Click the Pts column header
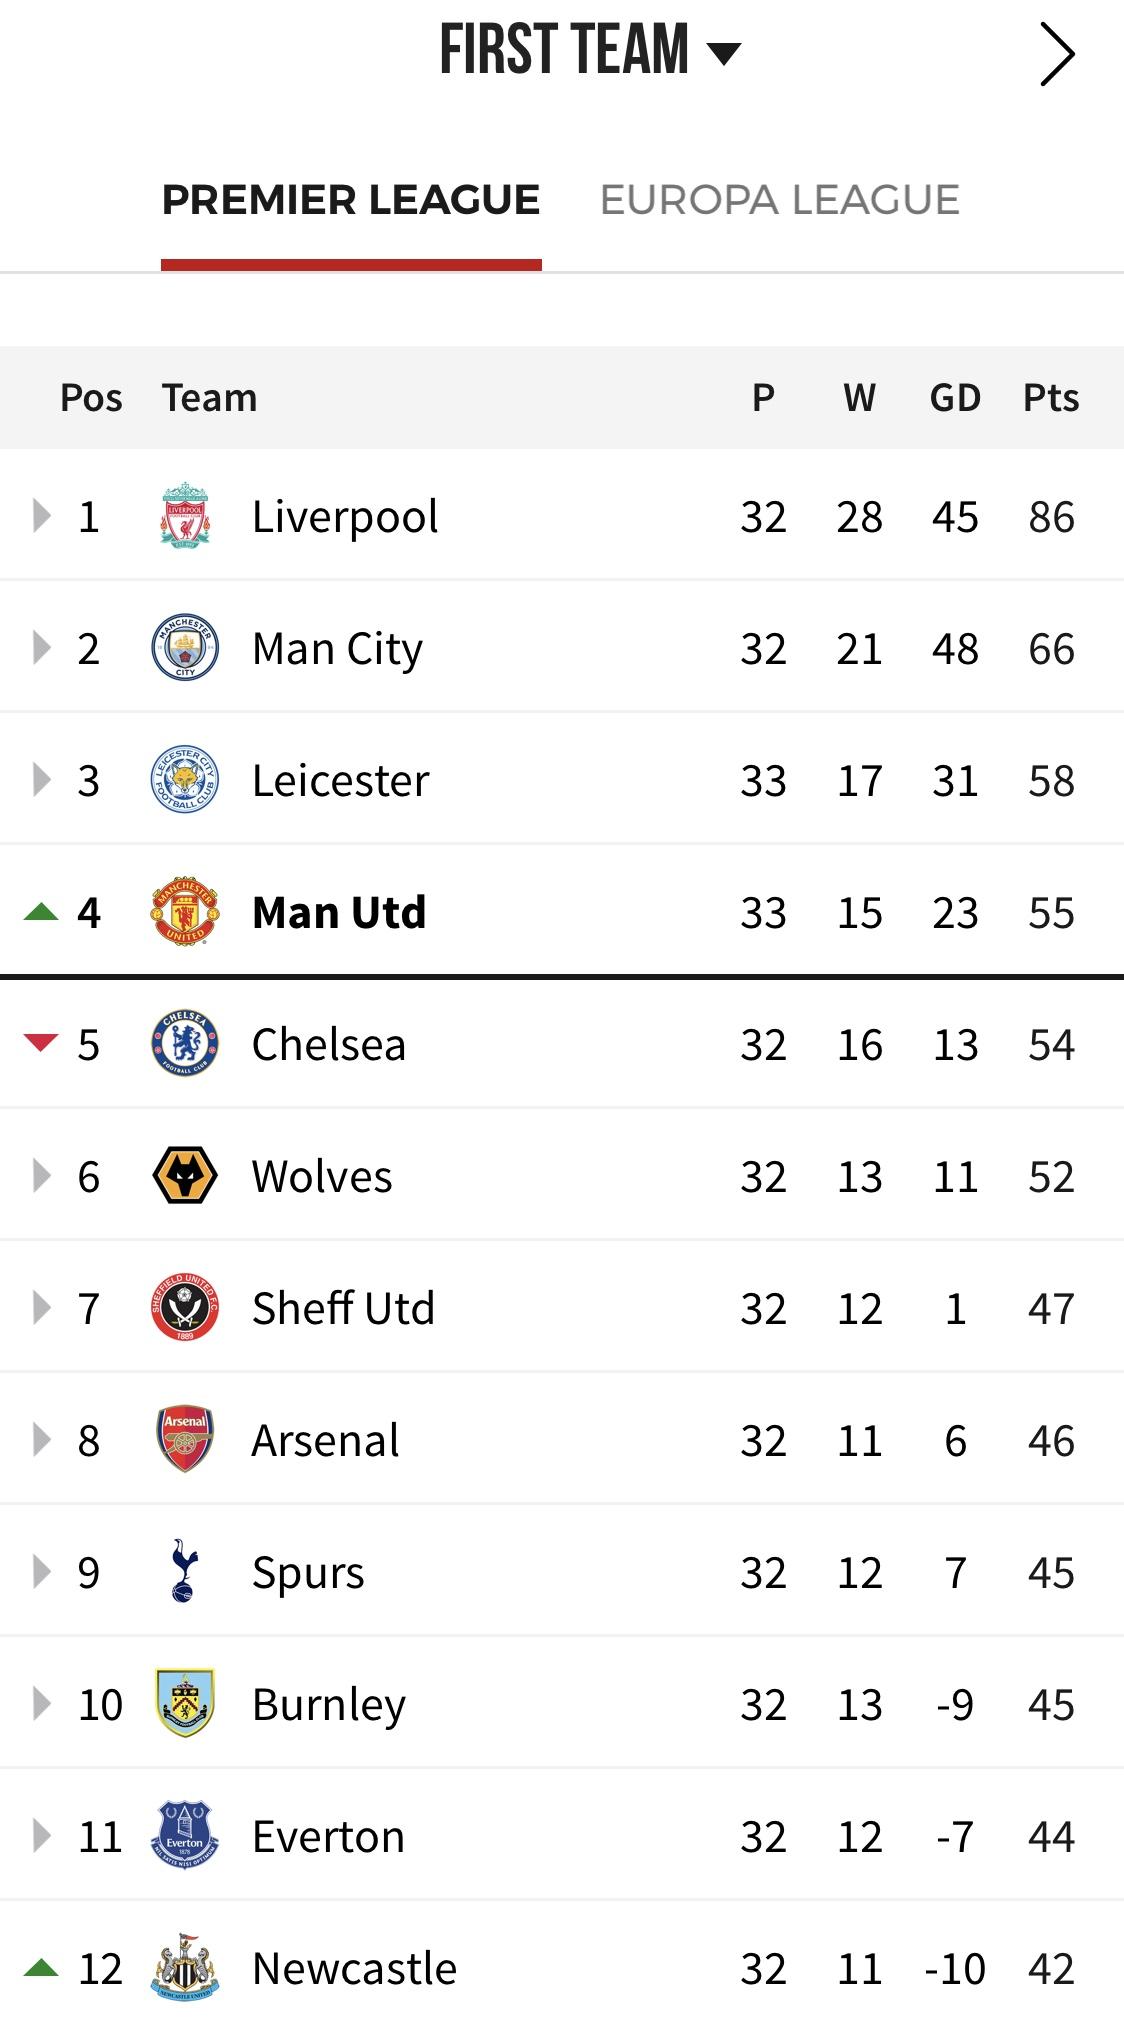 coord(1051,398)
